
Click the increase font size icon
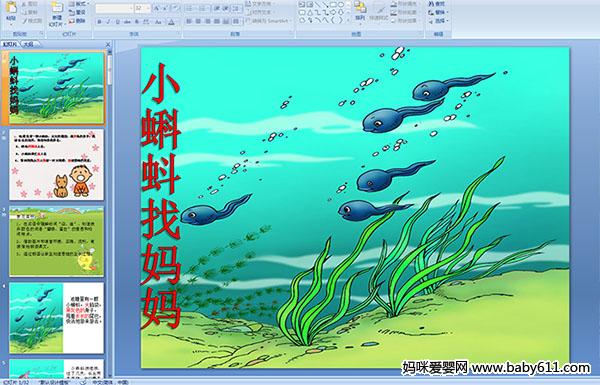[x=157, y=8]
